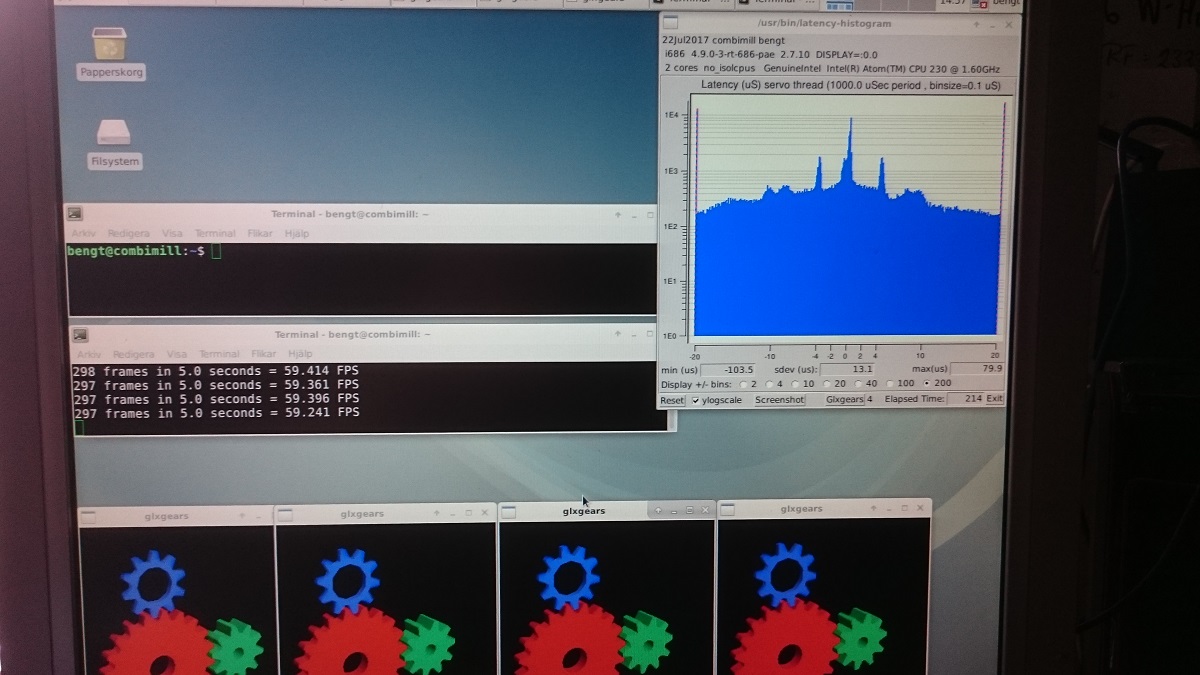Toggle the ylogscale checkbox
The width and height of the screenshot is (1200, 675).
696,400
